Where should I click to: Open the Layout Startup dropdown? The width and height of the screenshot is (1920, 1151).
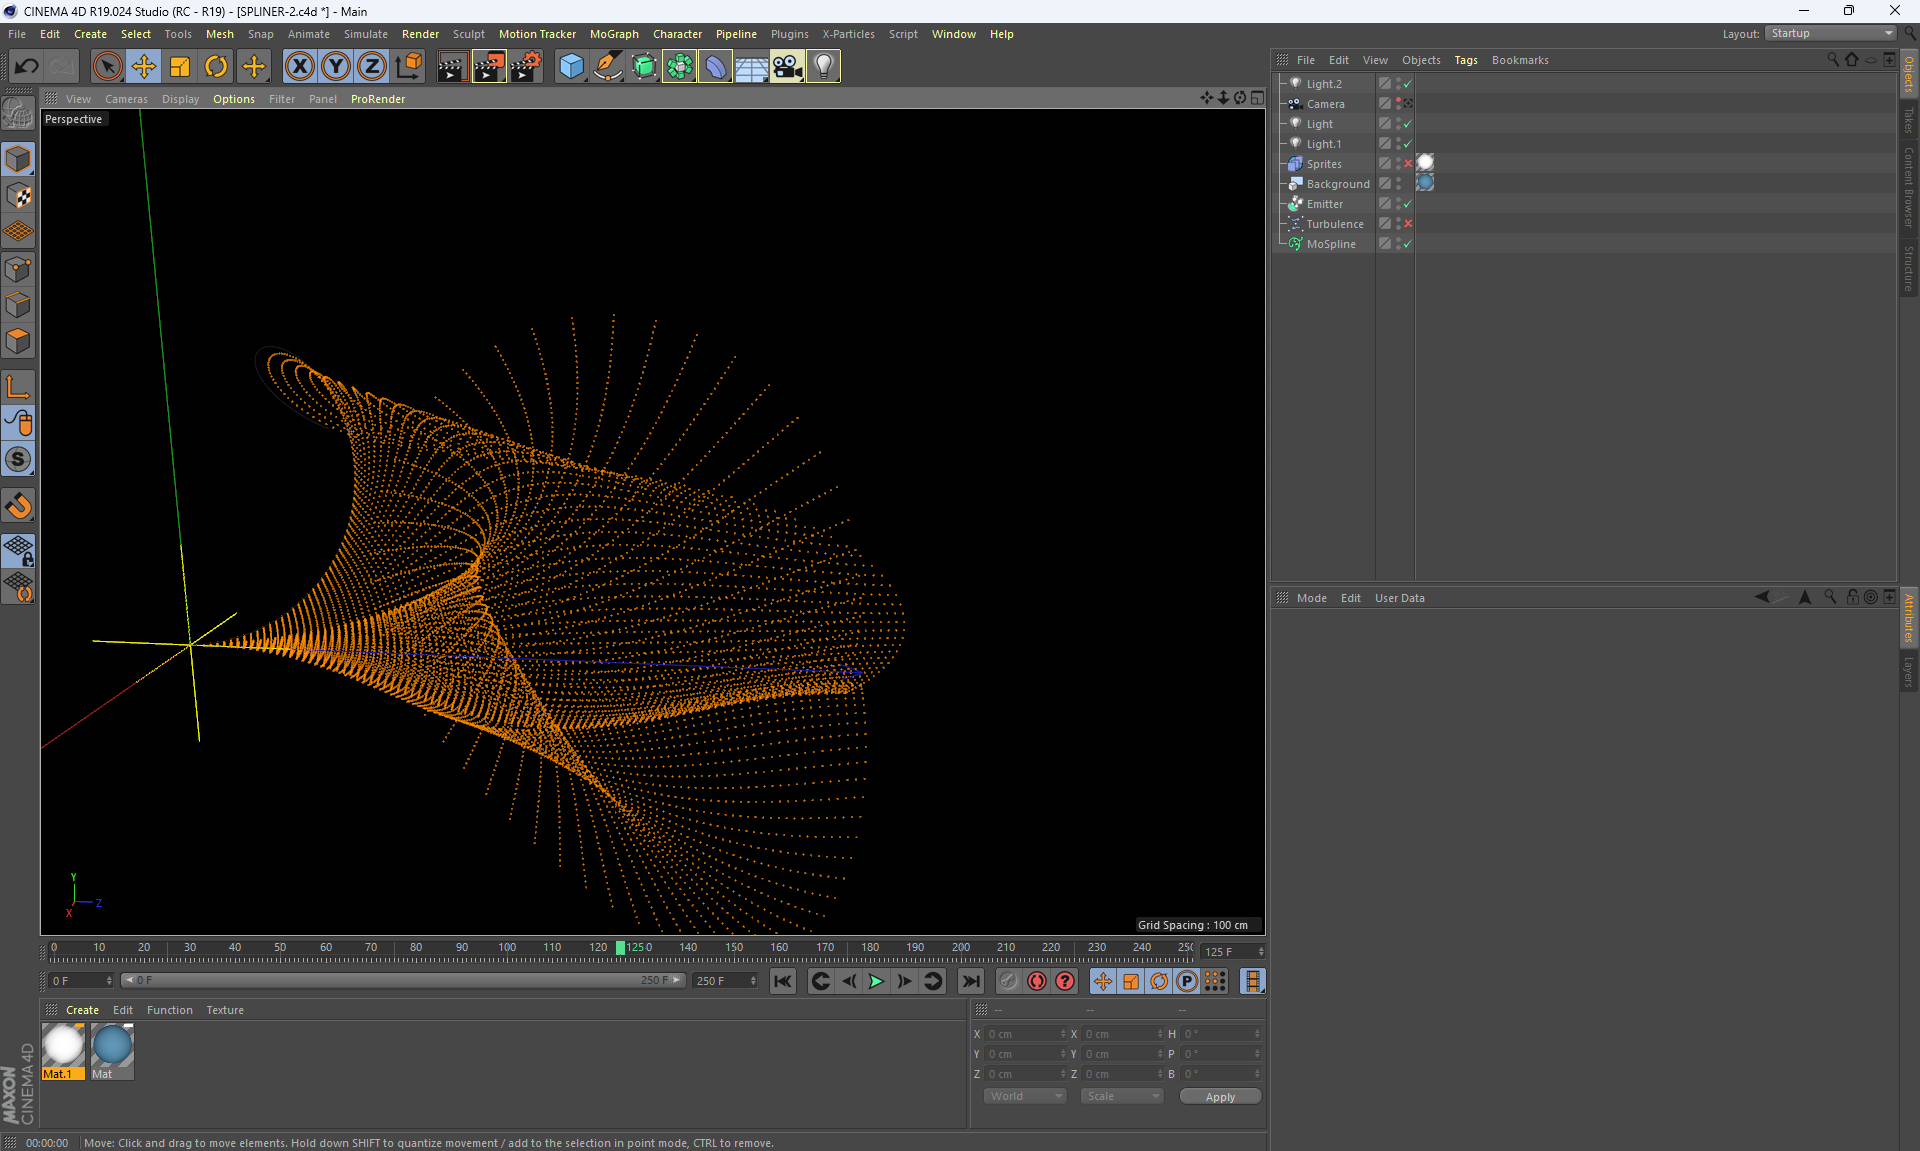click(1831, 34)
